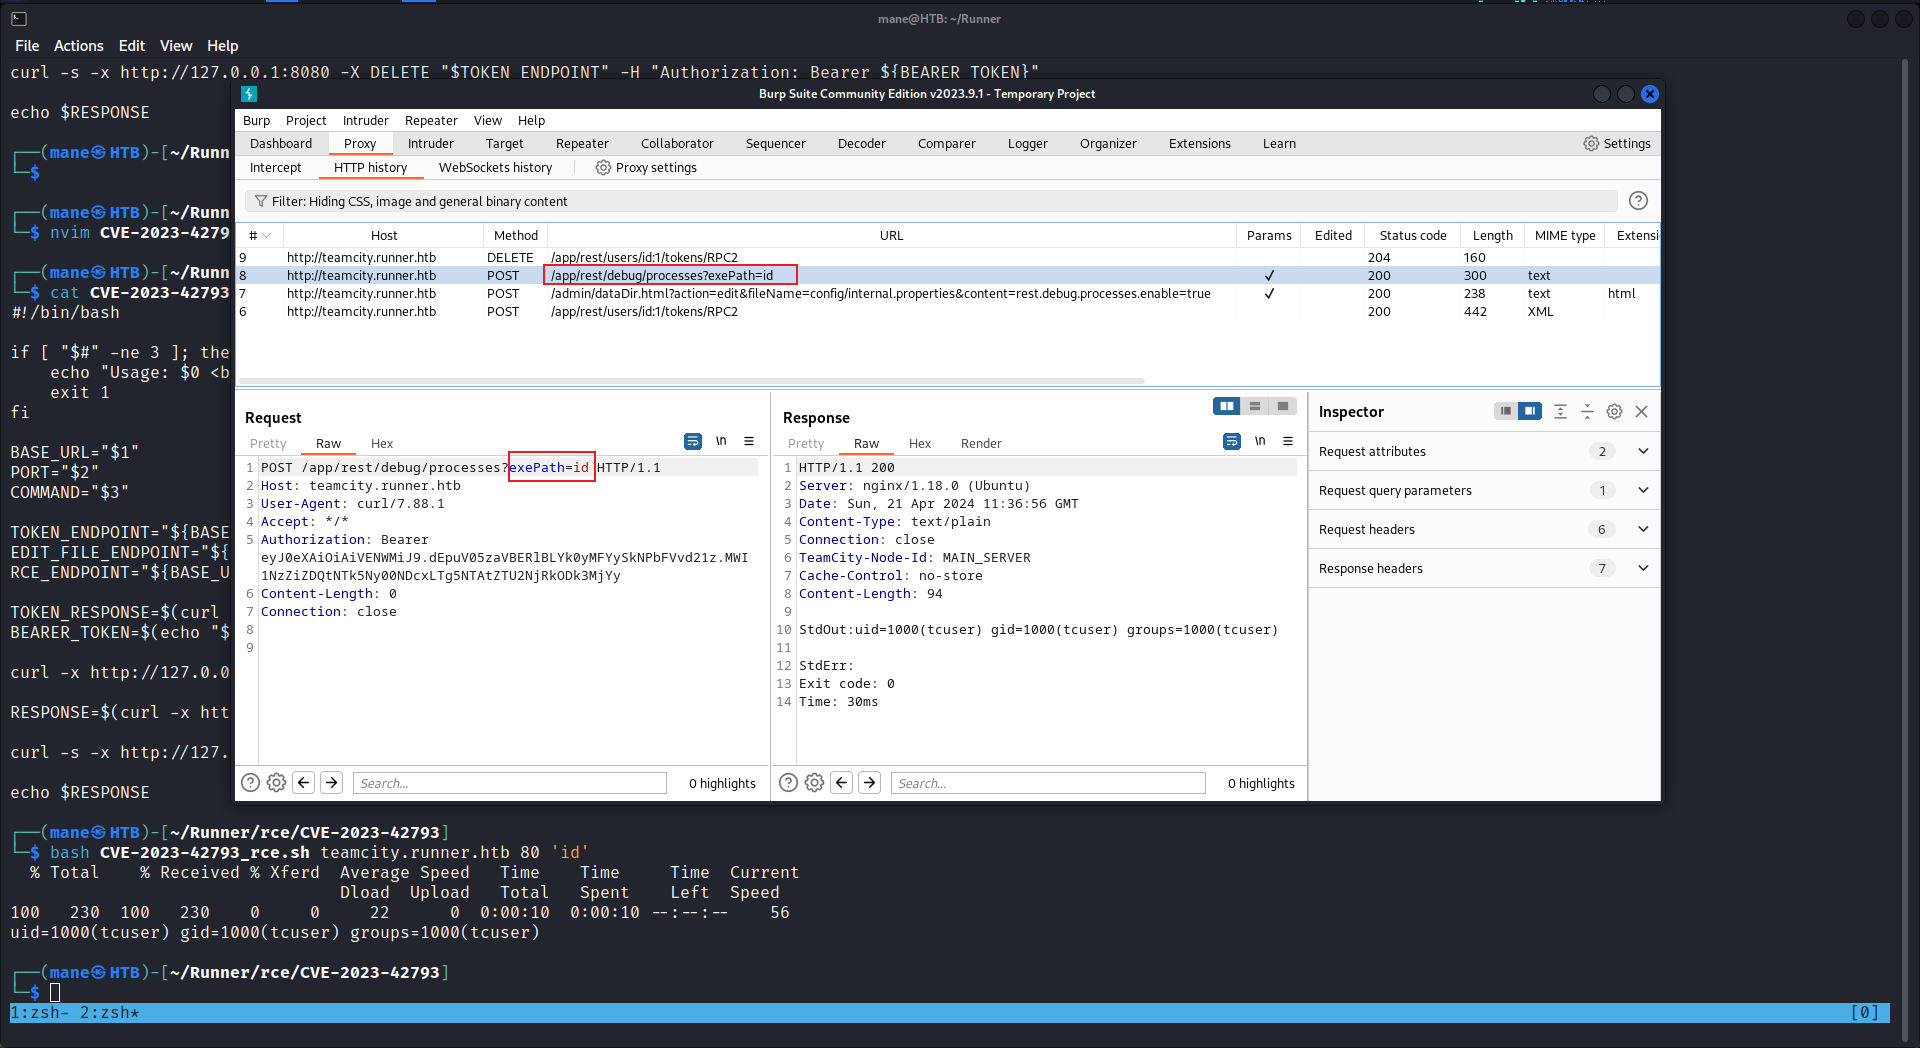Sort history by # column dropdown arrow
The image size is (1920, 1048).
(266, 236)
